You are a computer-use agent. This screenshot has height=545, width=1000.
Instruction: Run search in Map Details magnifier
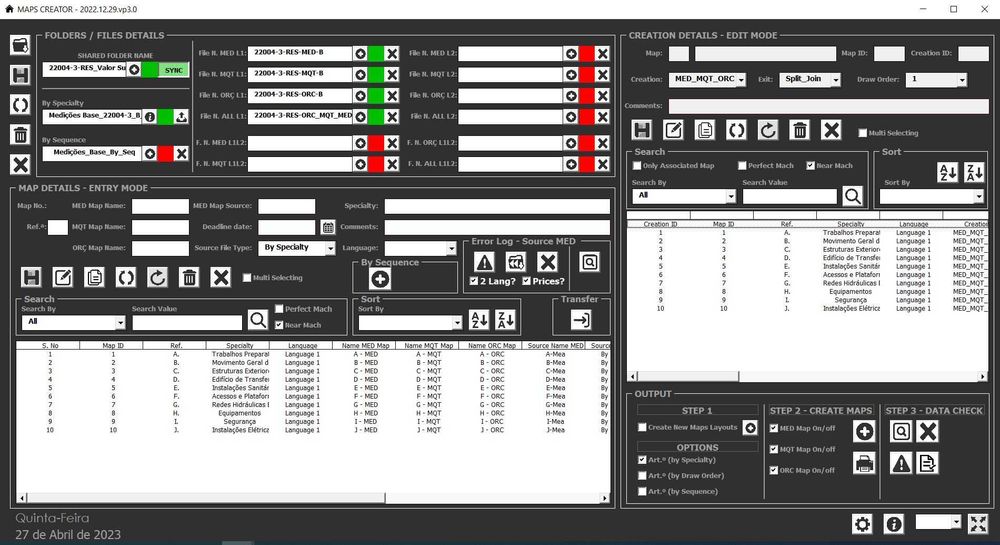pos(258,319)
